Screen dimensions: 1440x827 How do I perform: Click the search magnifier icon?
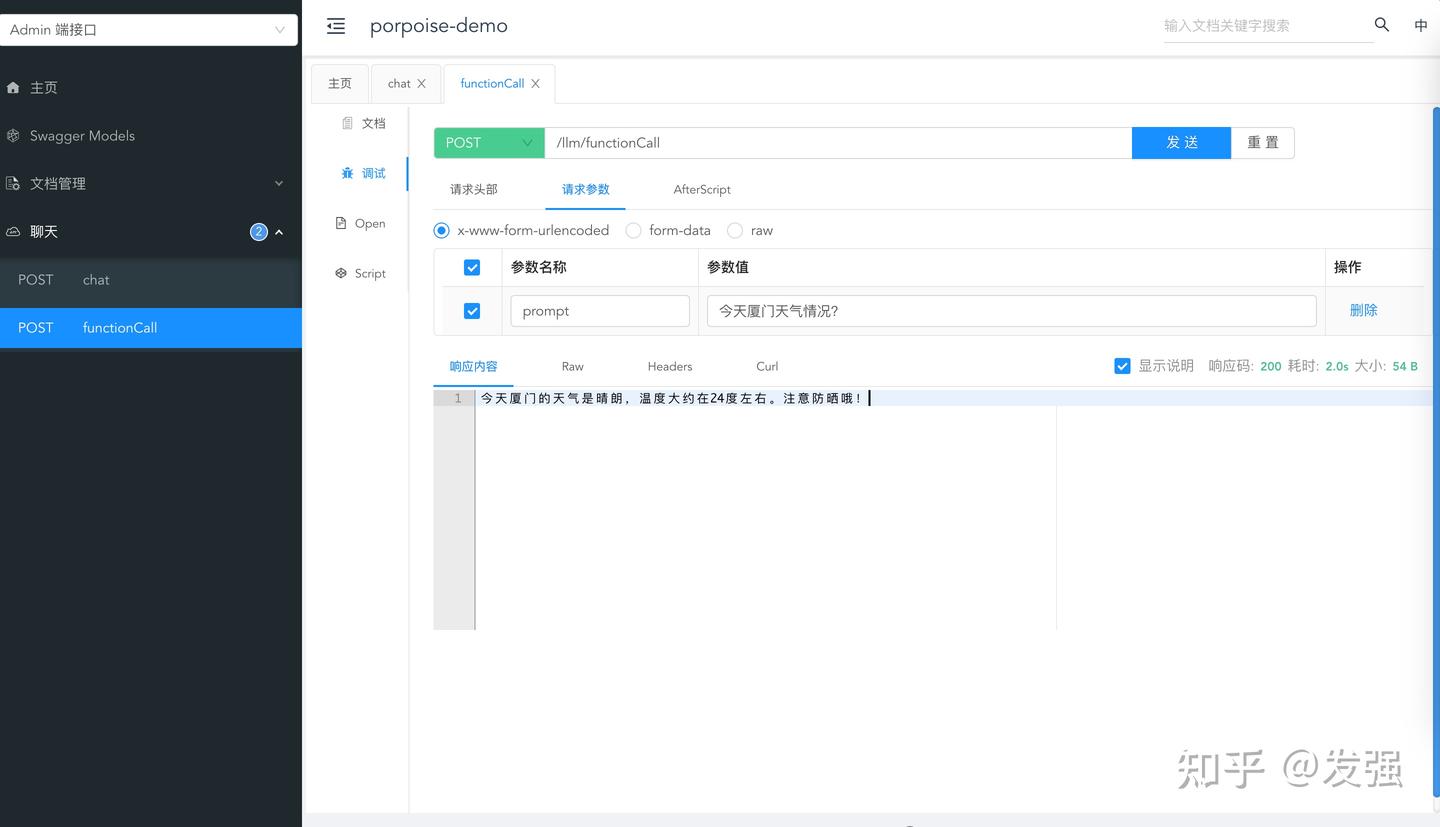coord(1382,25)
